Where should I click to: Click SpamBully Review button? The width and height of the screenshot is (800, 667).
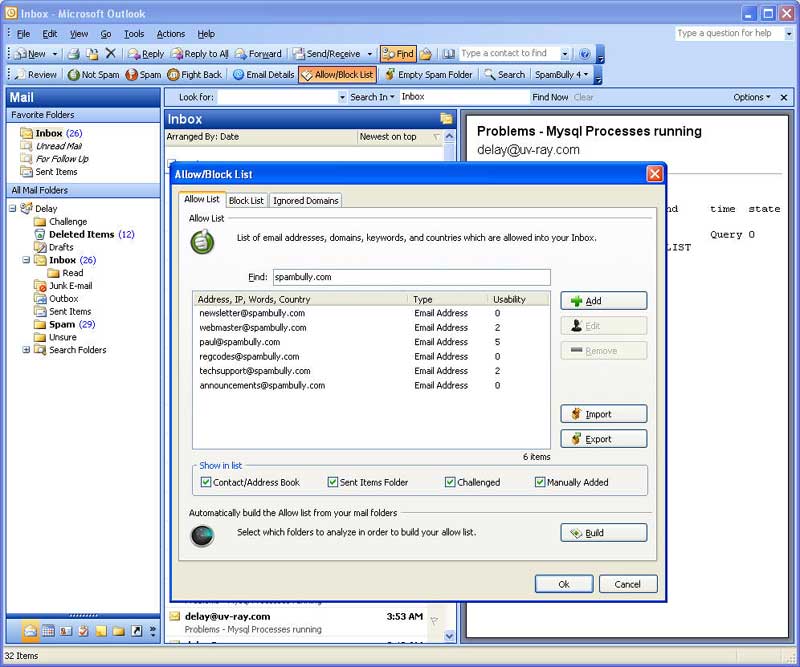pos(35,75)
